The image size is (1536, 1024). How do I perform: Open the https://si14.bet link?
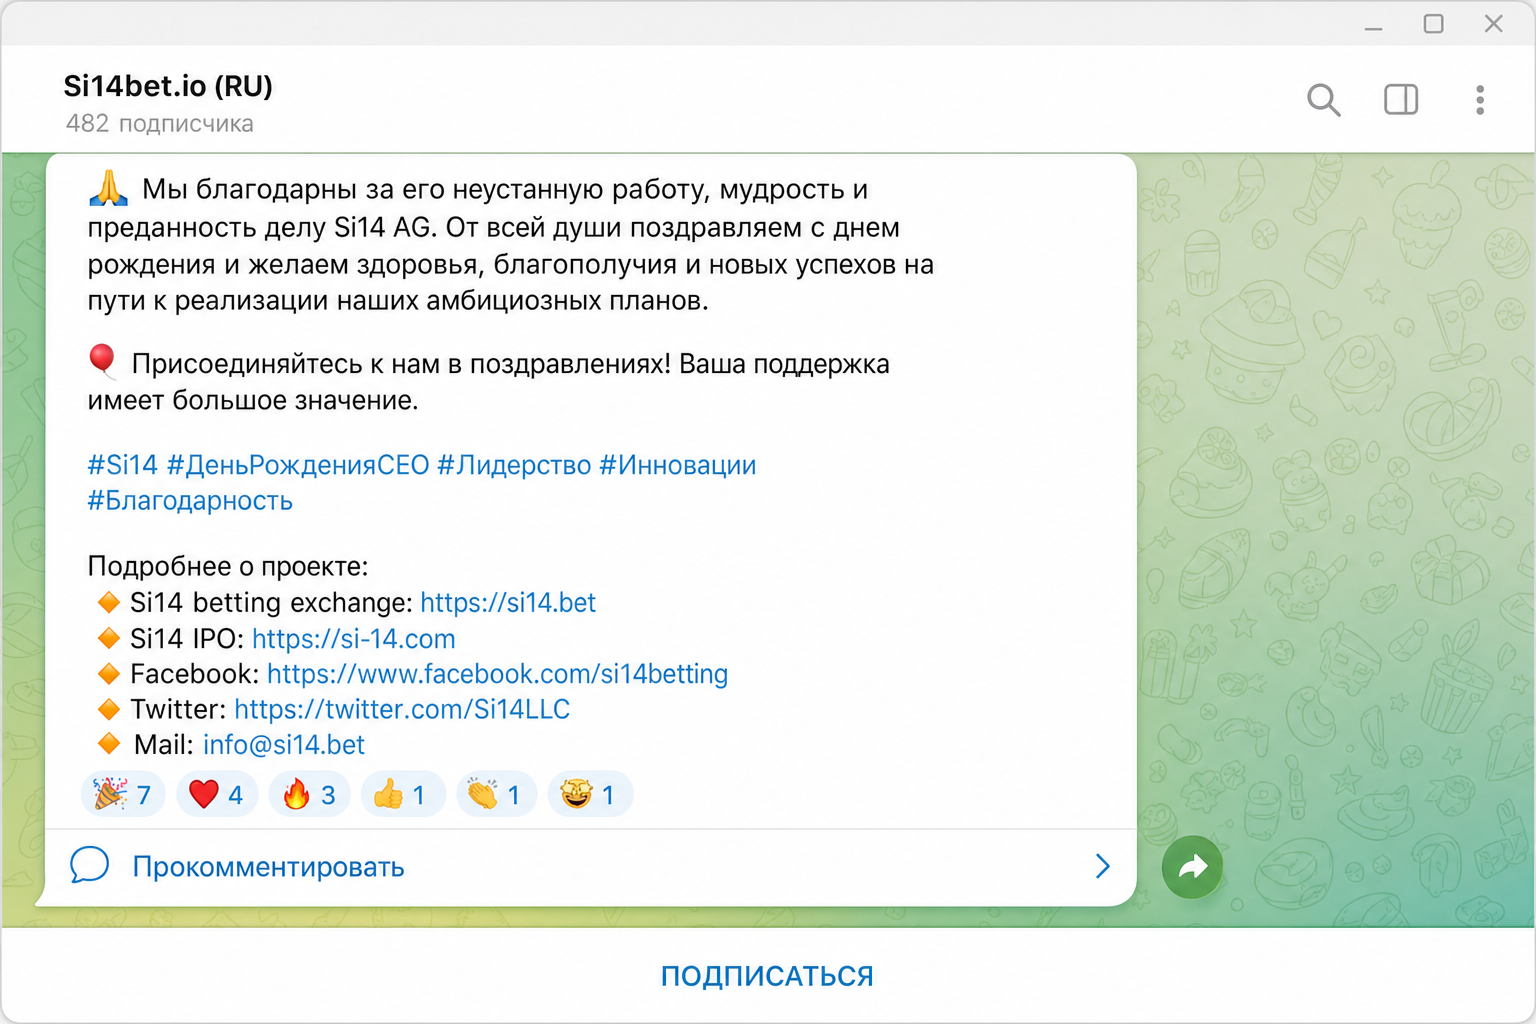(508, 603)
